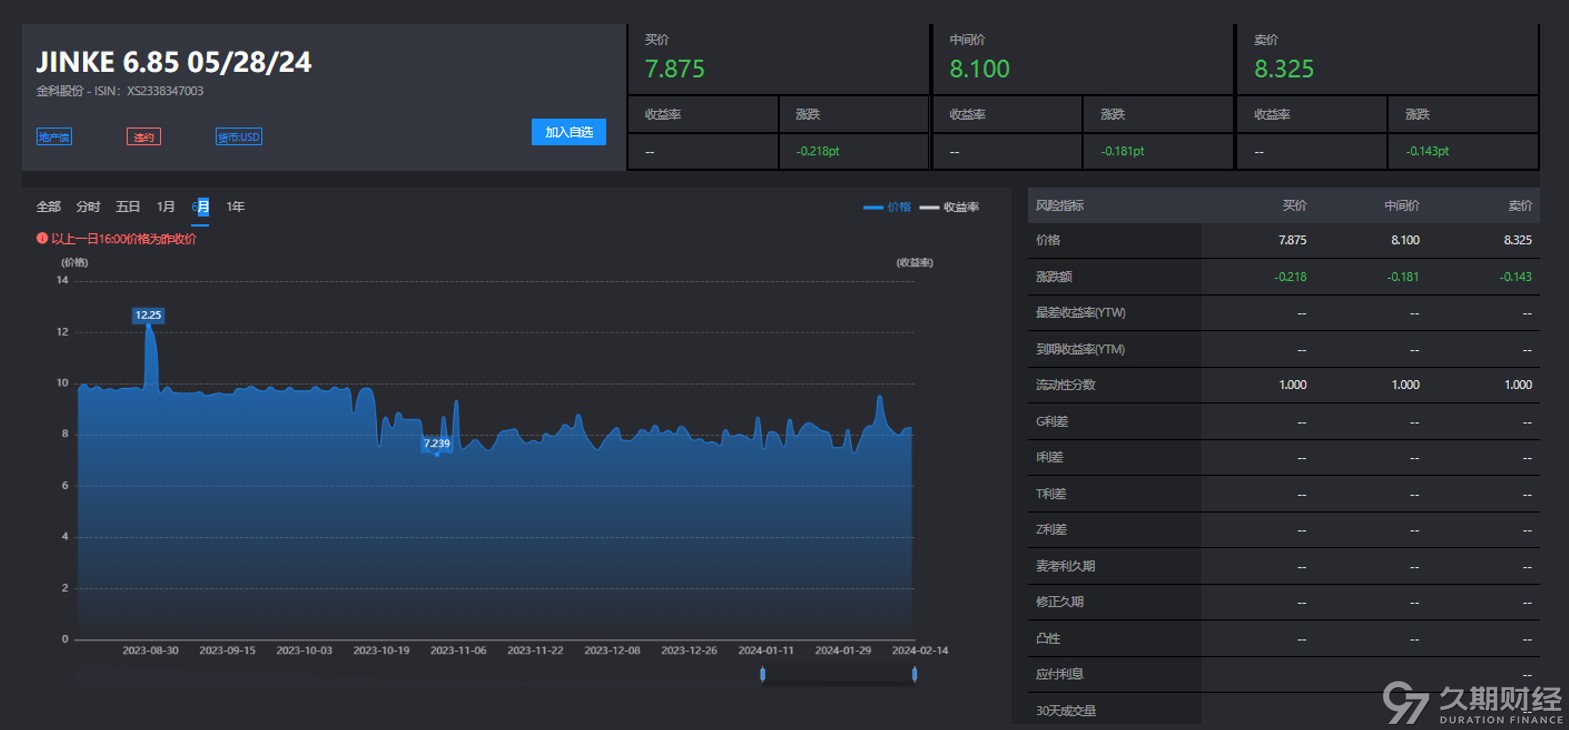
Task: Click the 风险指标 table header
Action: [1060, 205]
